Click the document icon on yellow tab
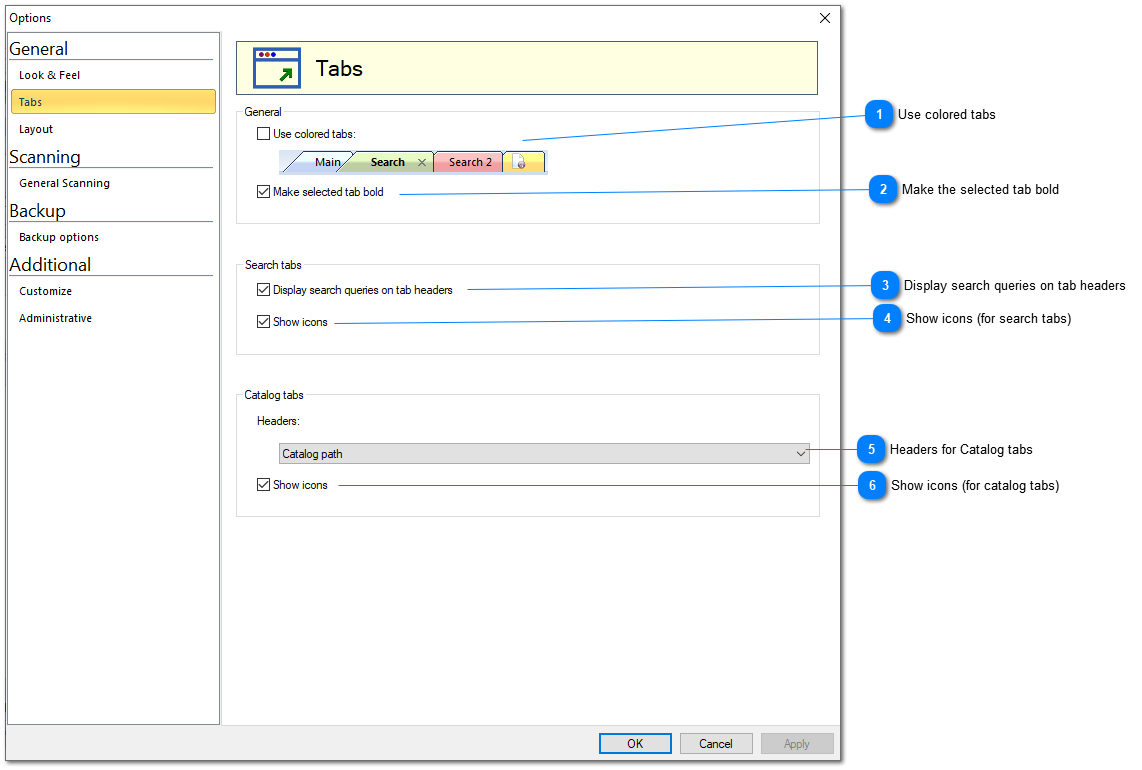Screen dimensions: 1142x770 coord(521,162)
